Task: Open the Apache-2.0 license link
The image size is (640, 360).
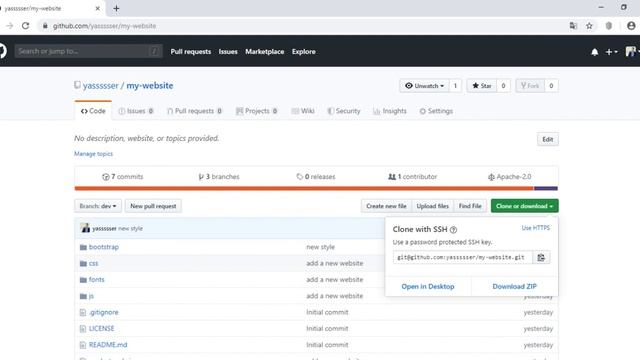Action: (509, 177)
